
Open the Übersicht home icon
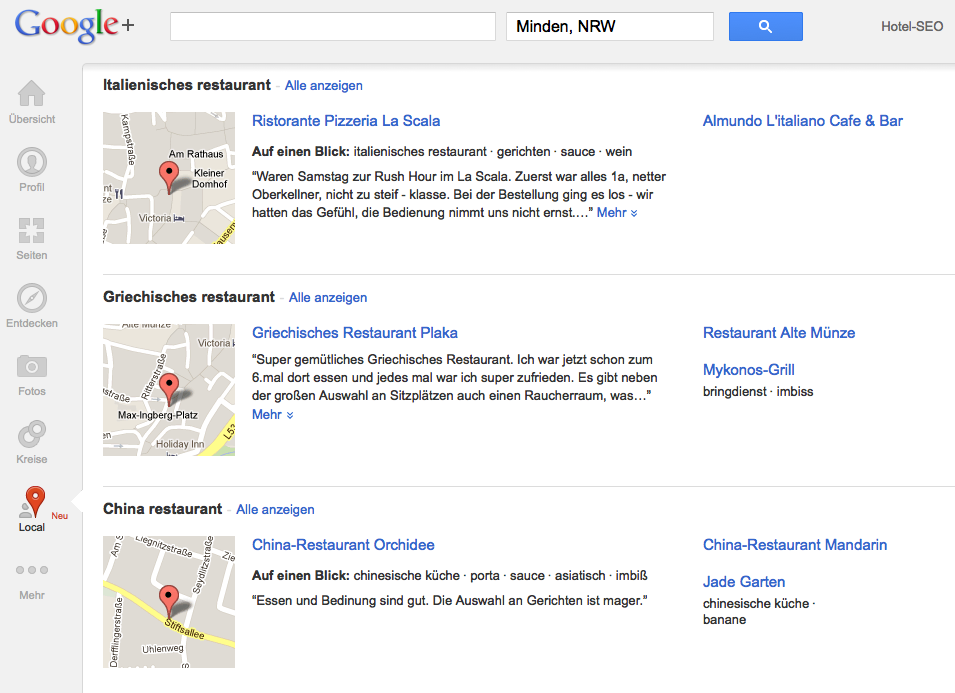click(x=32, y=94)
